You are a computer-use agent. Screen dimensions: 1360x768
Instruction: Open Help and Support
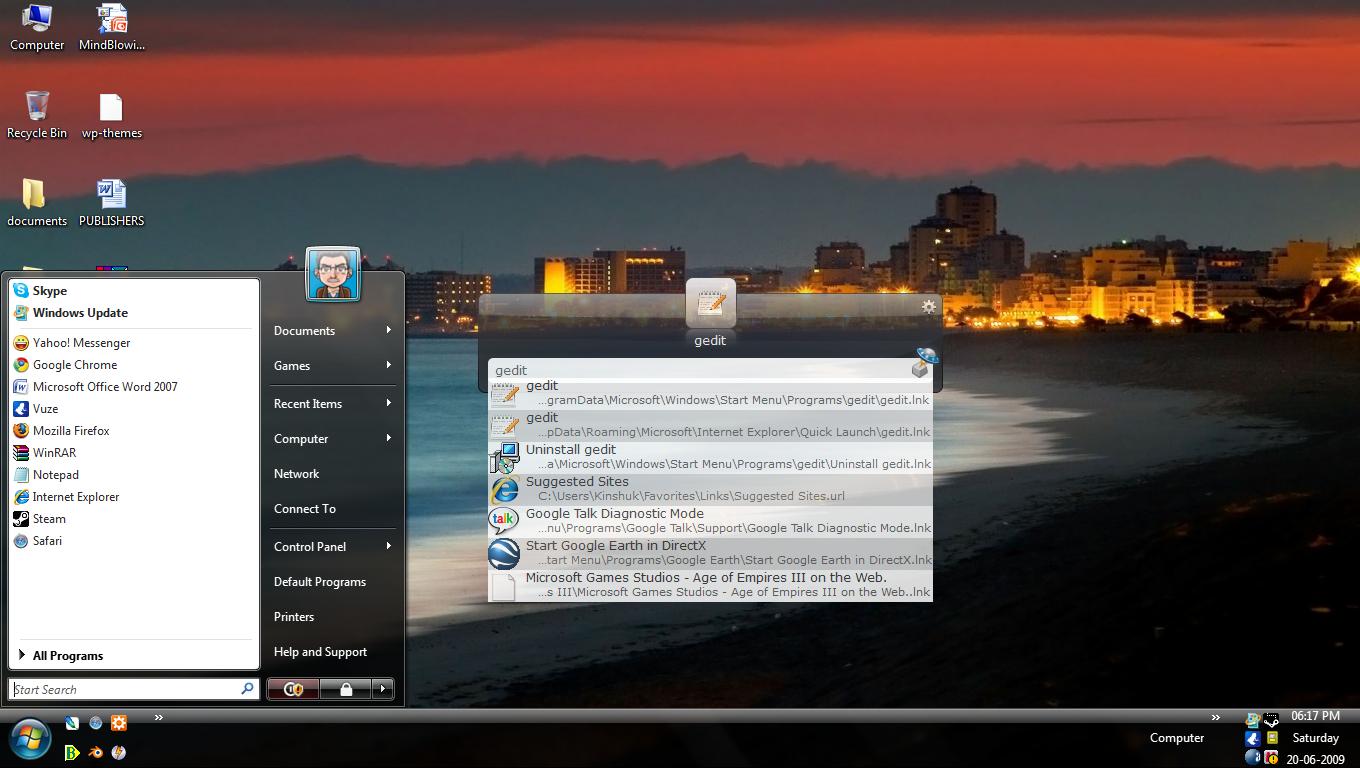coord(320,651)
